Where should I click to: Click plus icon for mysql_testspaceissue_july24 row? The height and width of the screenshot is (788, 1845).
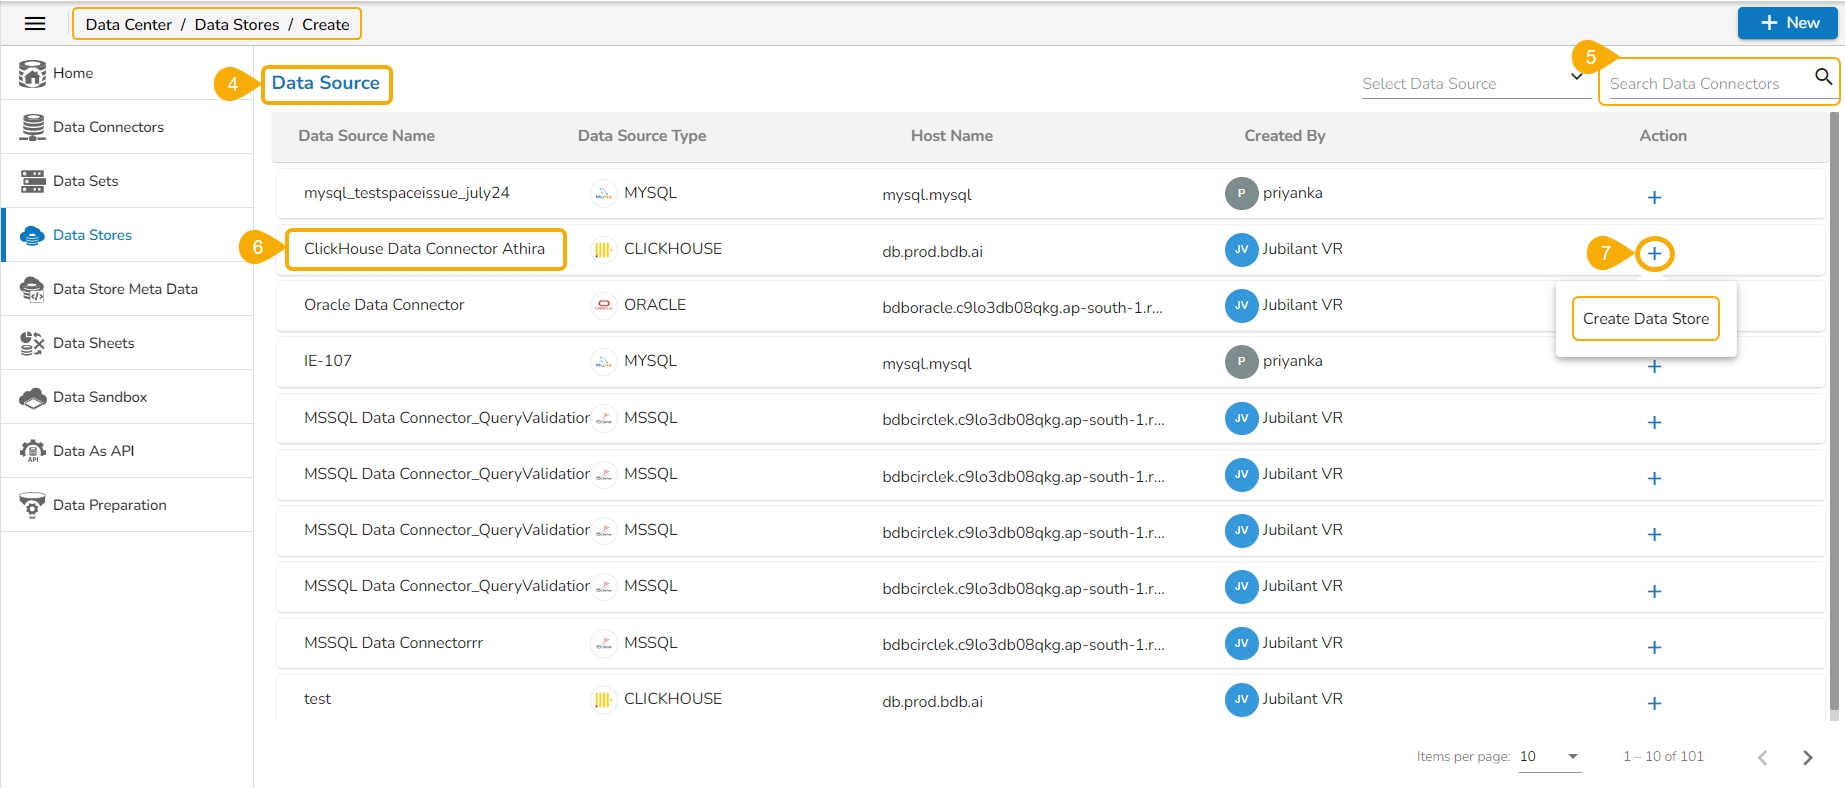pos(1654,198)
